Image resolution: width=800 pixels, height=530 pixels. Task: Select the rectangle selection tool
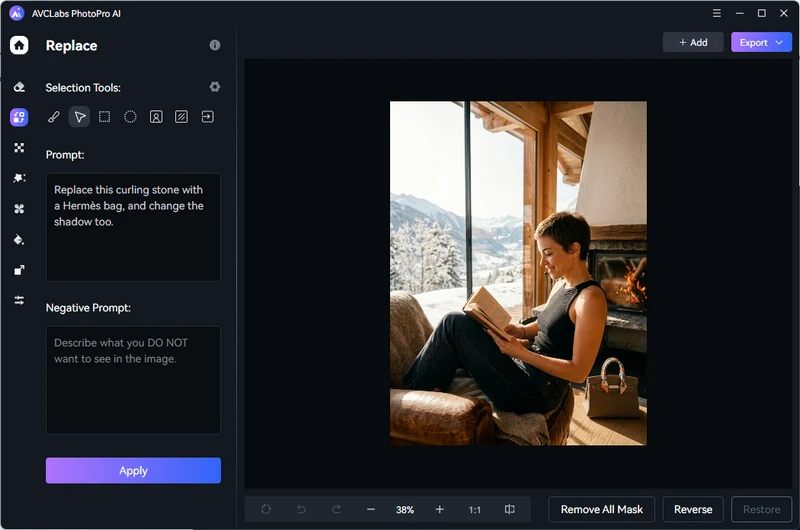pos(105,117)
